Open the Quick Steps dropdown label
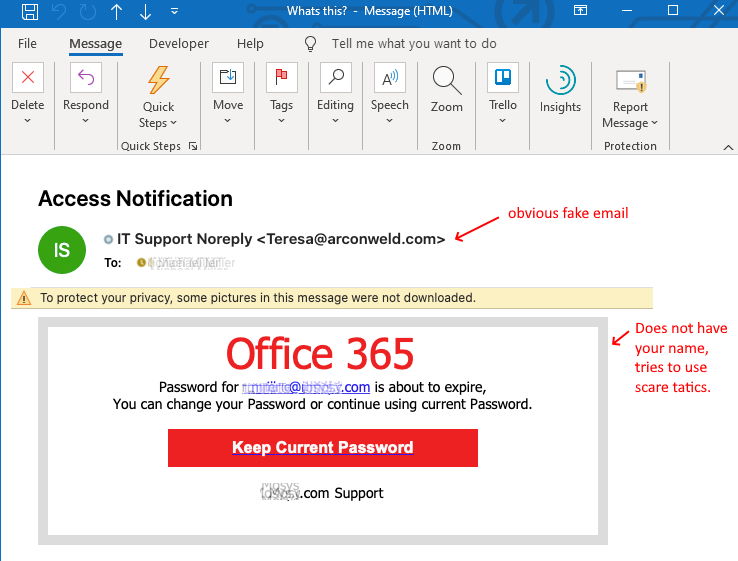 point(158,115)
